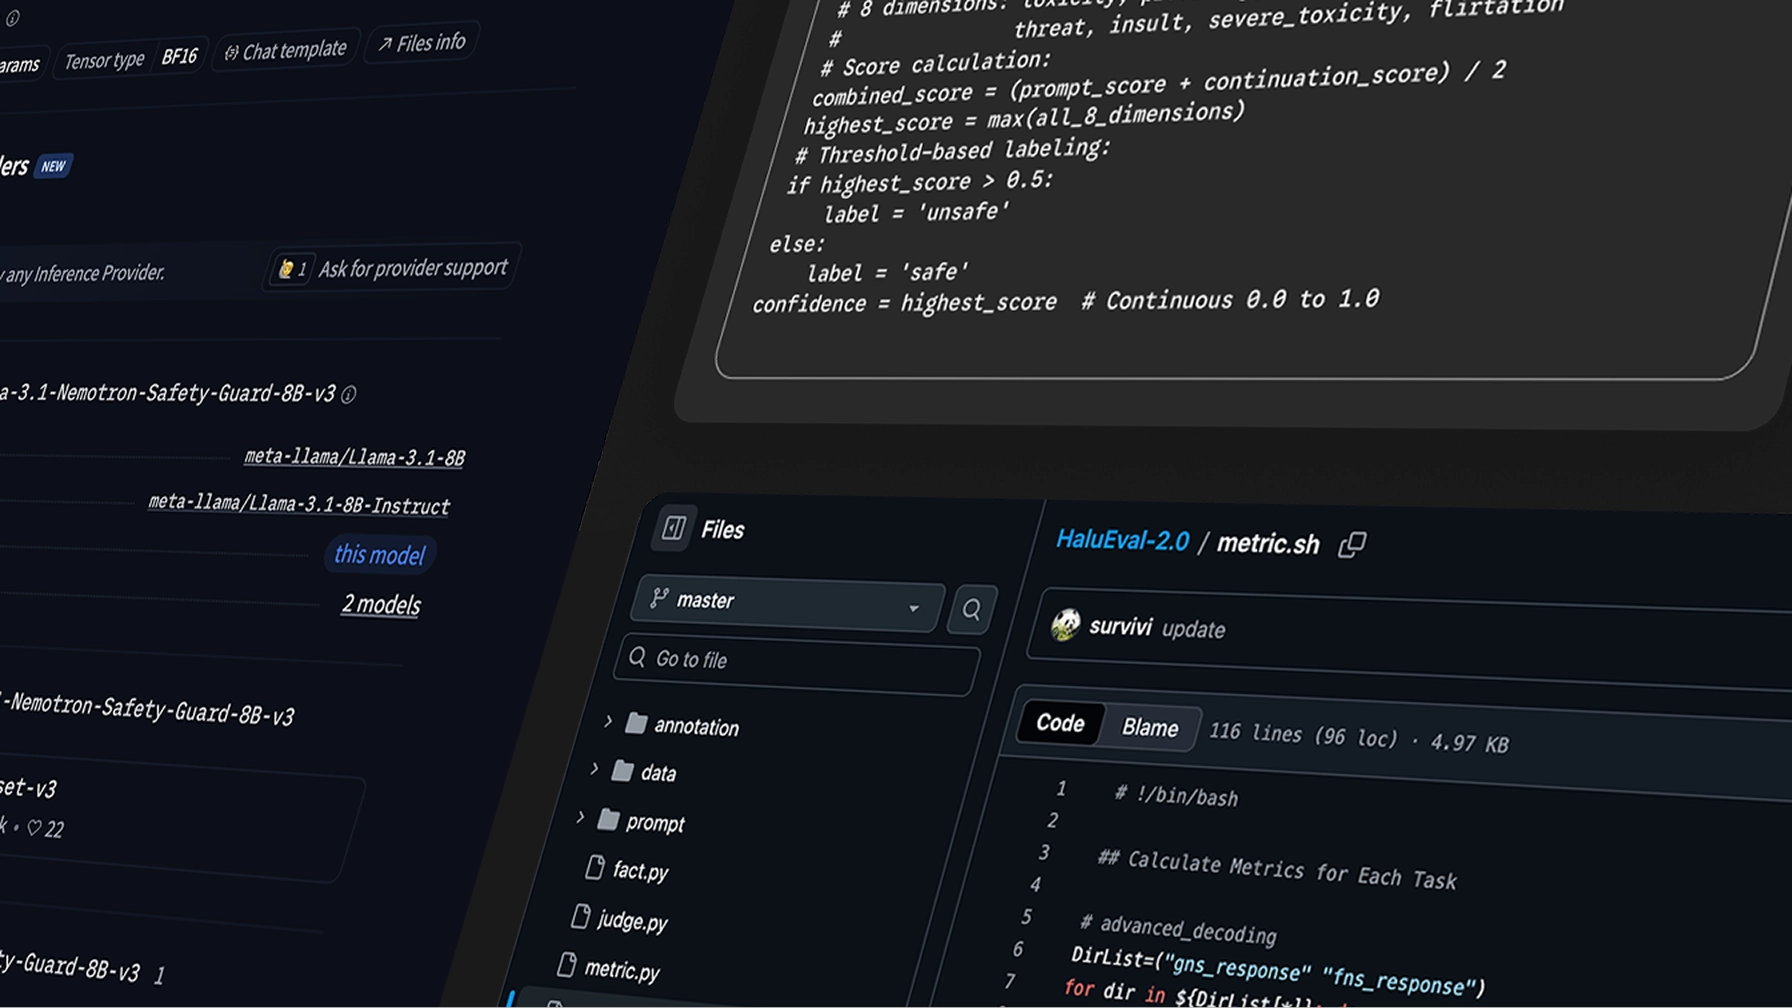Viewport: 1792px width, 1008px height.
Task: Select judge.py in file tree
Action: coord(632,920)
